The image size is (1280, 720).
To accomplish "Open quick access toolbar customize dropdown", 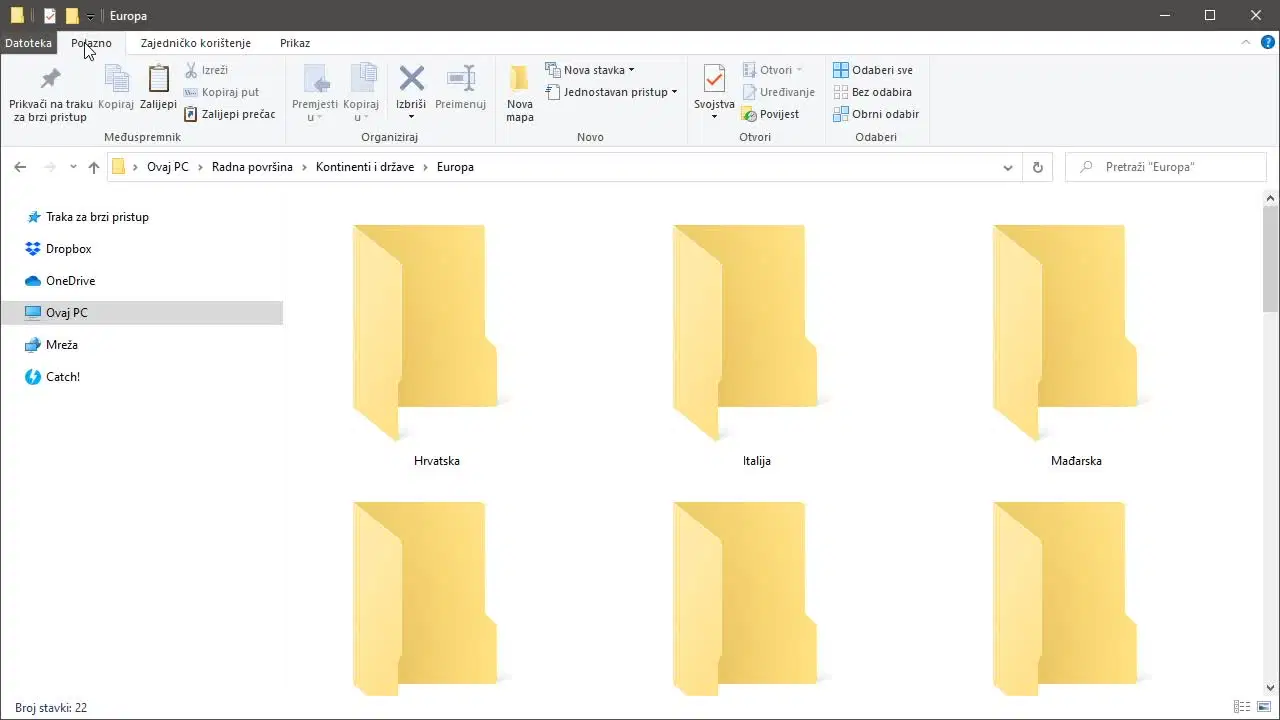I will pyautogui.click(x=90, y=17).
